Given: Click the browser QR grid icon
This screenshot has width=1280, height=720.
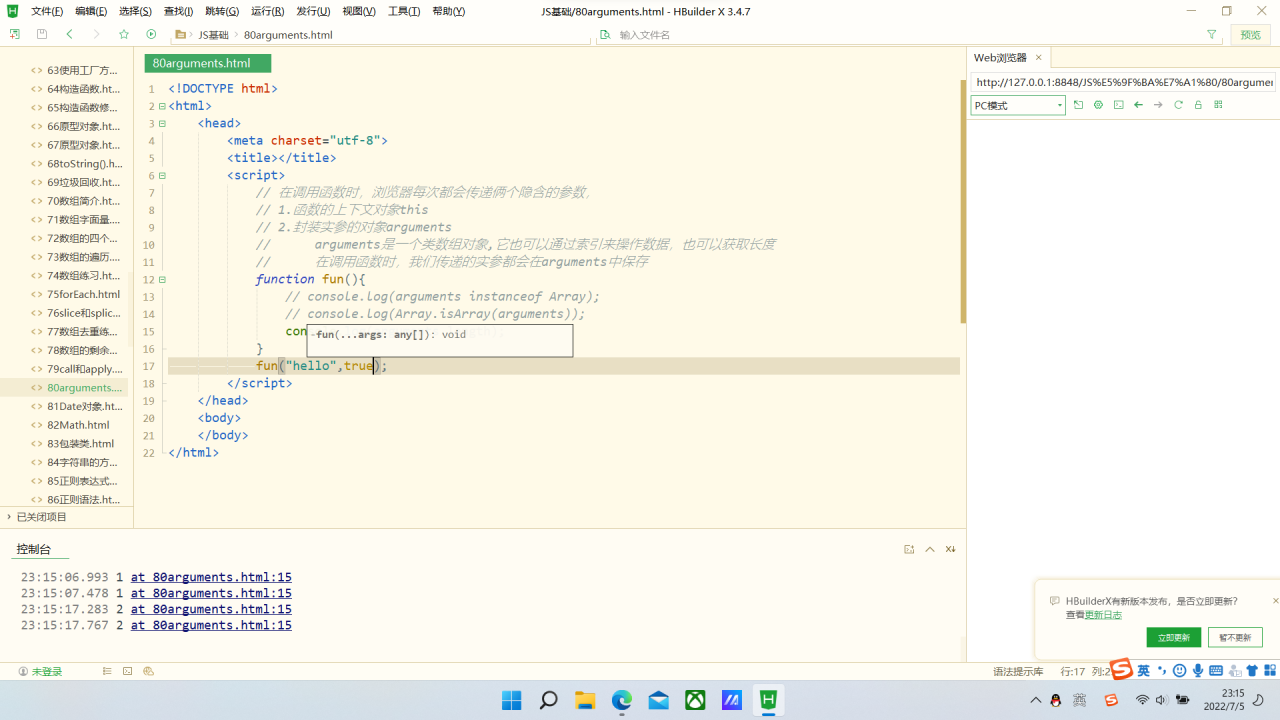Looking at the screenshot, I should (x=1218, y=105).
